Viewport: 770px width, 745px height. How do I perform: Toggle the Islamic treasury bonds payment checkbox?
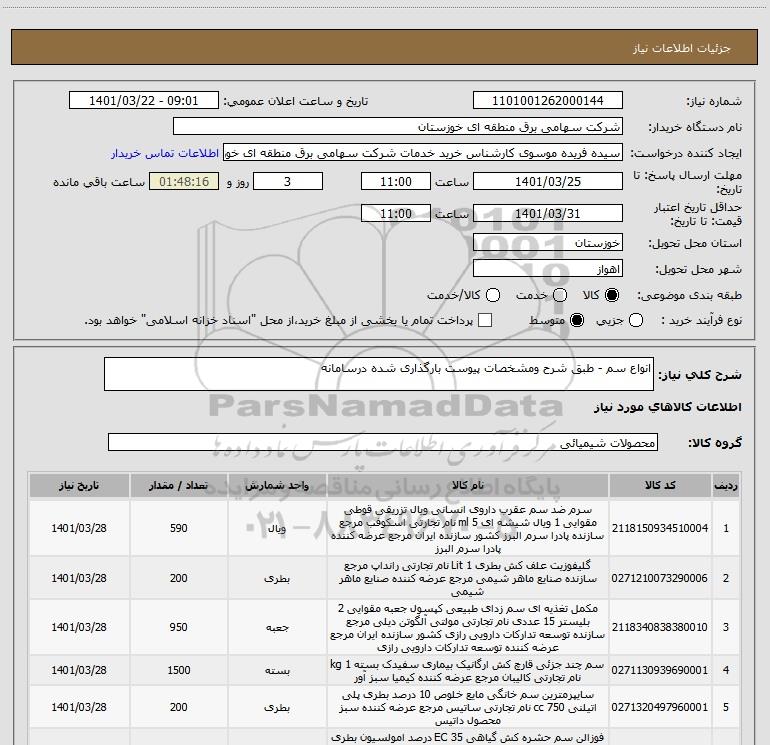click(x=485, y=320)
